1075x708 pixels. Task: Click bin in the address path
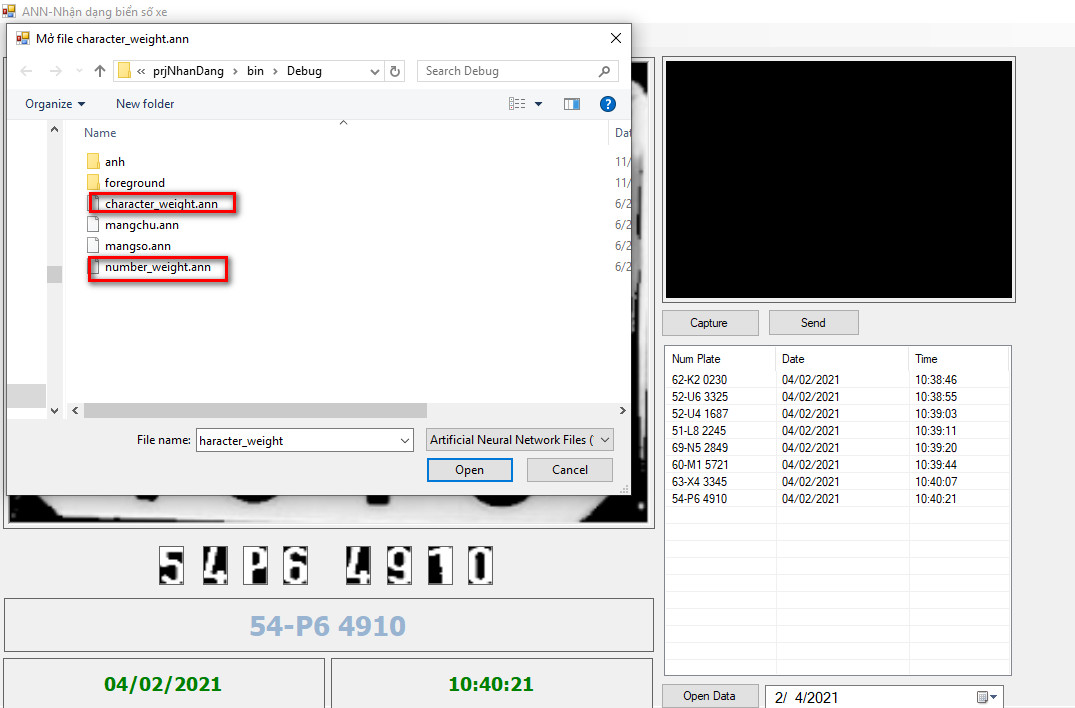click(x=255, y=71)
